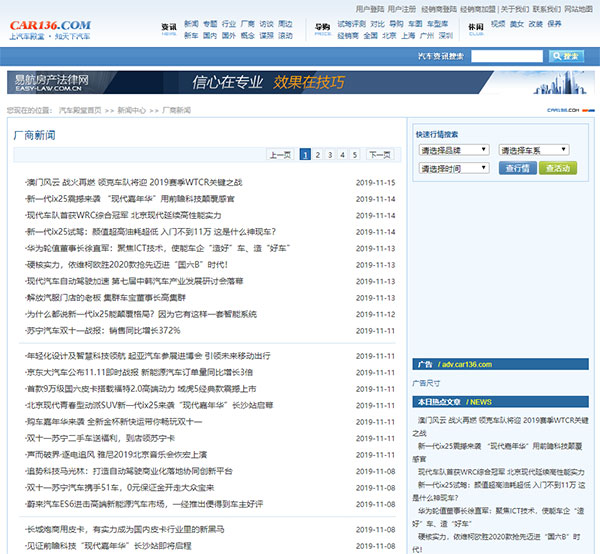Image resolution: width=600 pixels, height=554 pixels.
Task: Select the 广州 city link
Action: coord(427,36)
